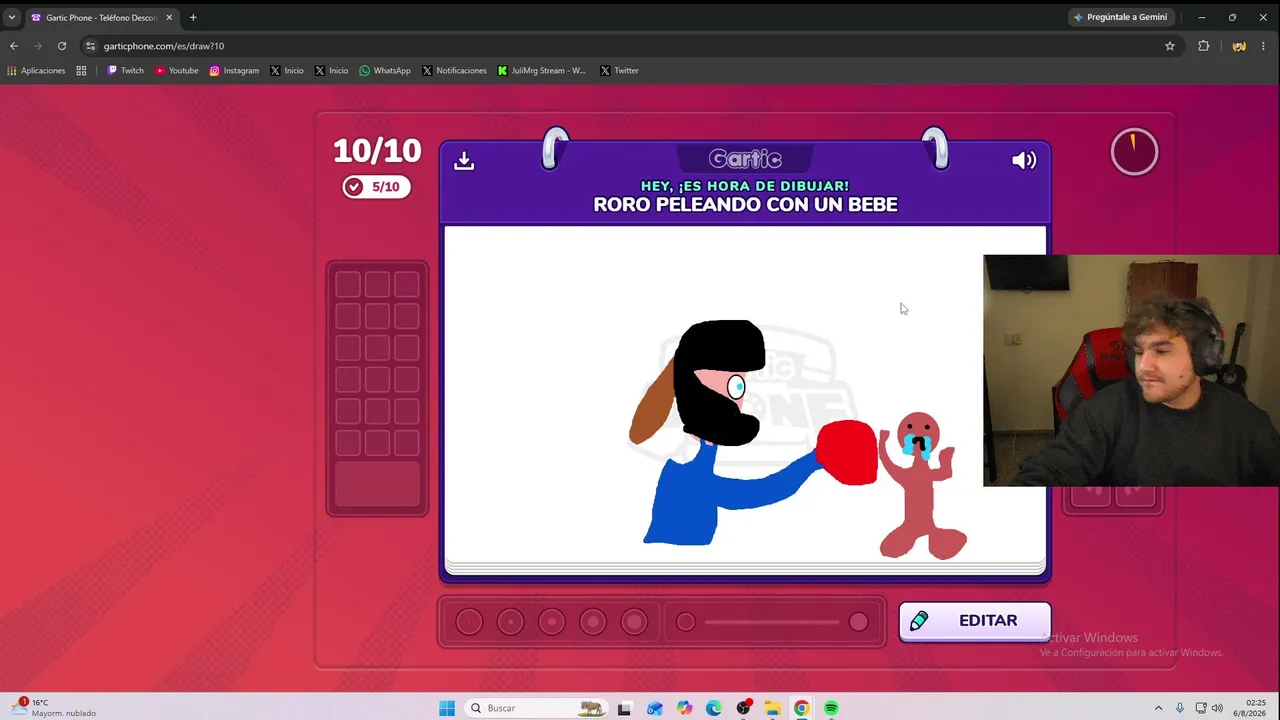
Task: Open the JuliMrg Stream bookmark
Action: point(541,71)
